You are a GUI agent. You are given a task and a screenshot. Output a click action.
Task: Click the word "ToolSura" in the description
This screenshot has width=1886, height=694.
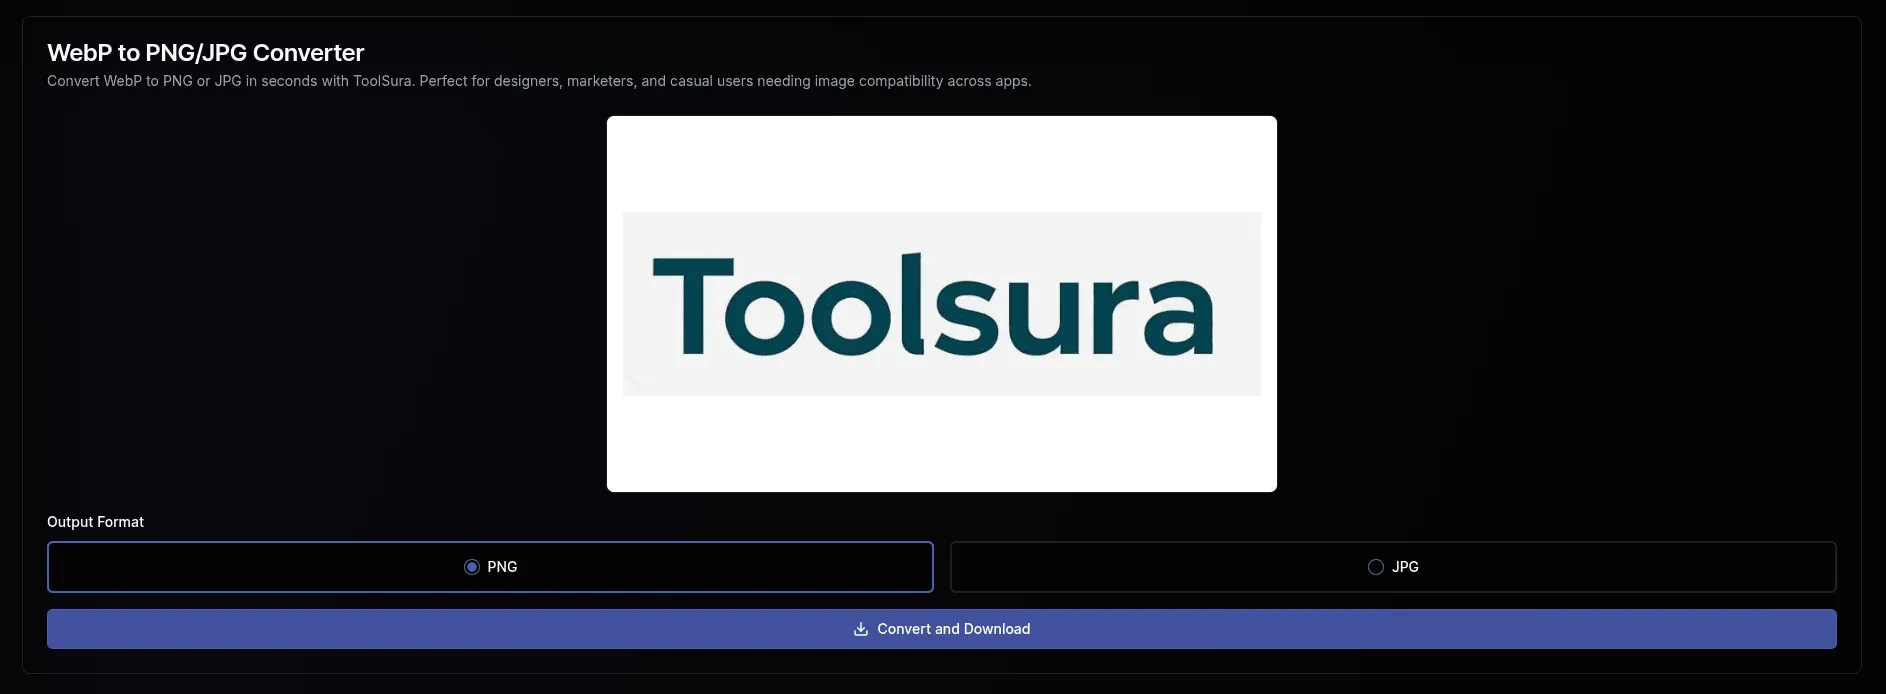click(x=383, y=81)
